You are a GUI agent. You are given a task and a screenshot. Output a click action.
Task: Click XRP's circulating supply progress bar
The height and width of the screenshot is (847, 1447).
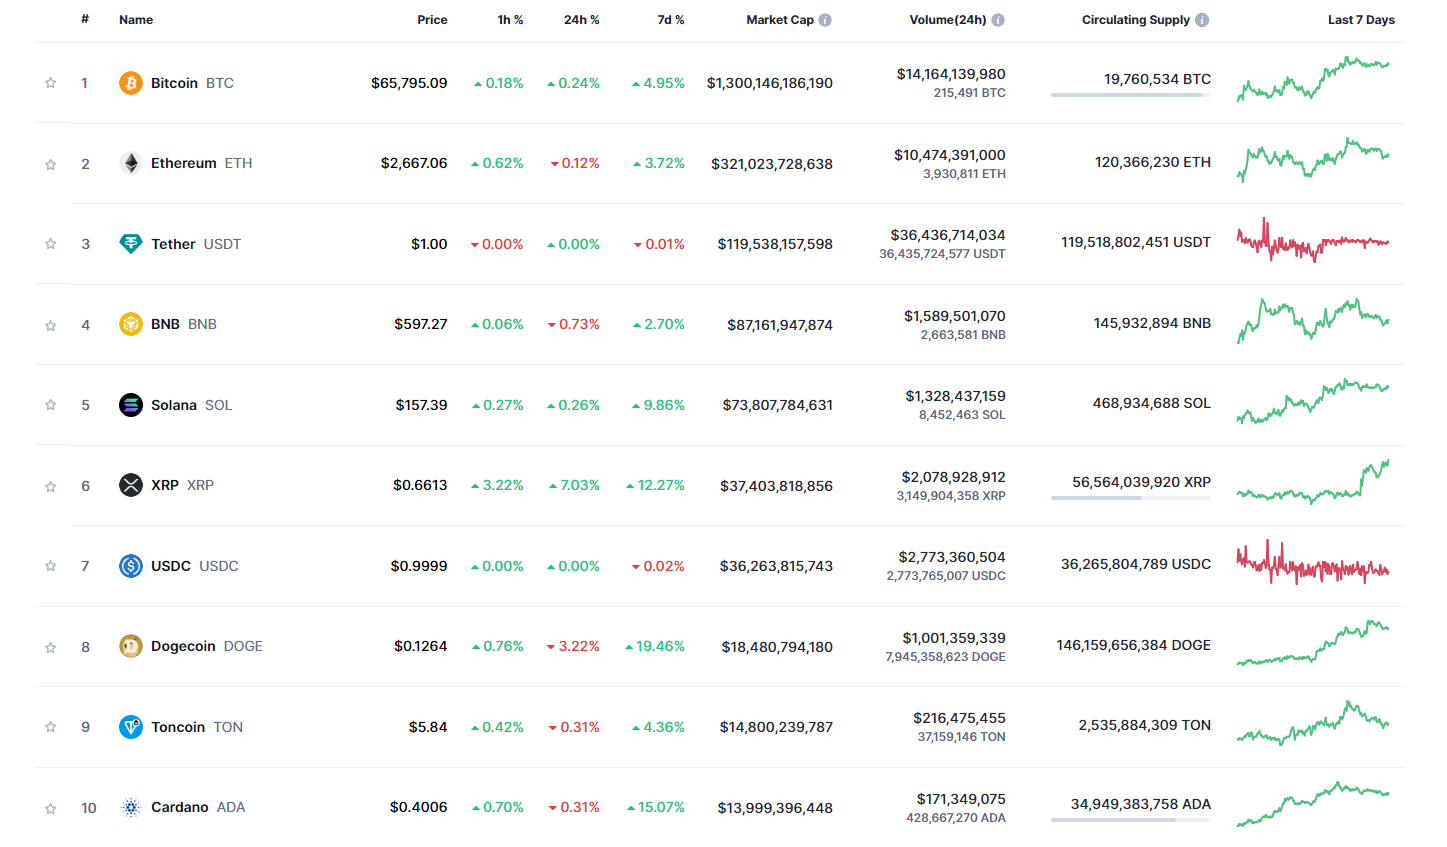[1131, 498]
